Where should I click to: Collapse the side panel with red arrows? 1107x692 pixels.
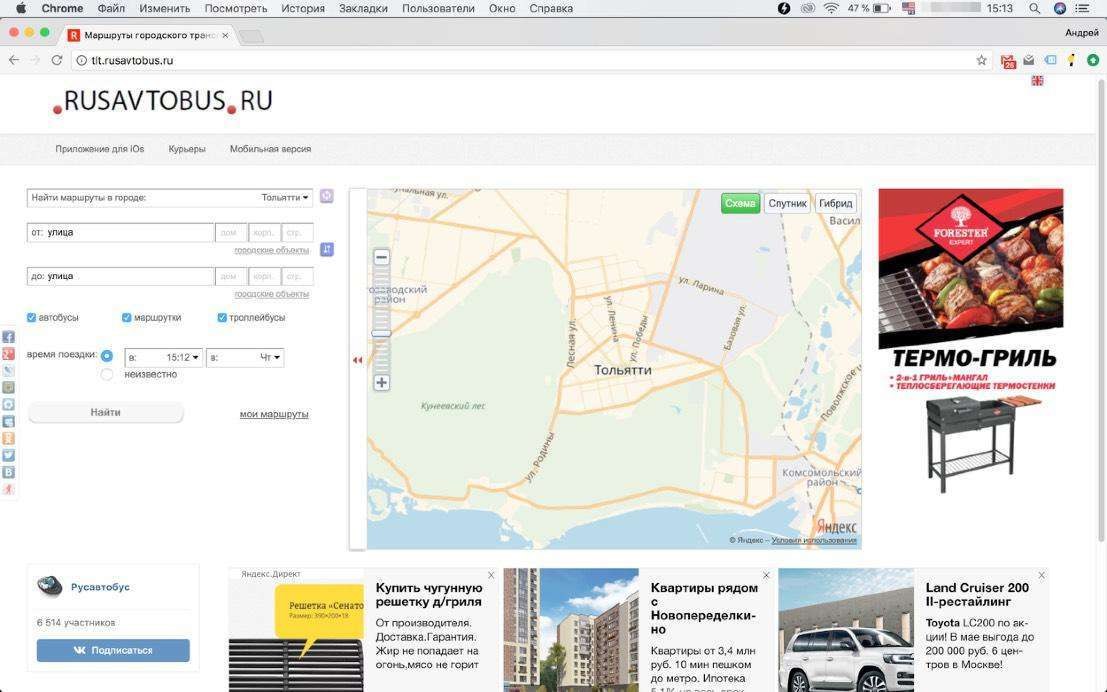pyautogui.click(x=357, y=360)
